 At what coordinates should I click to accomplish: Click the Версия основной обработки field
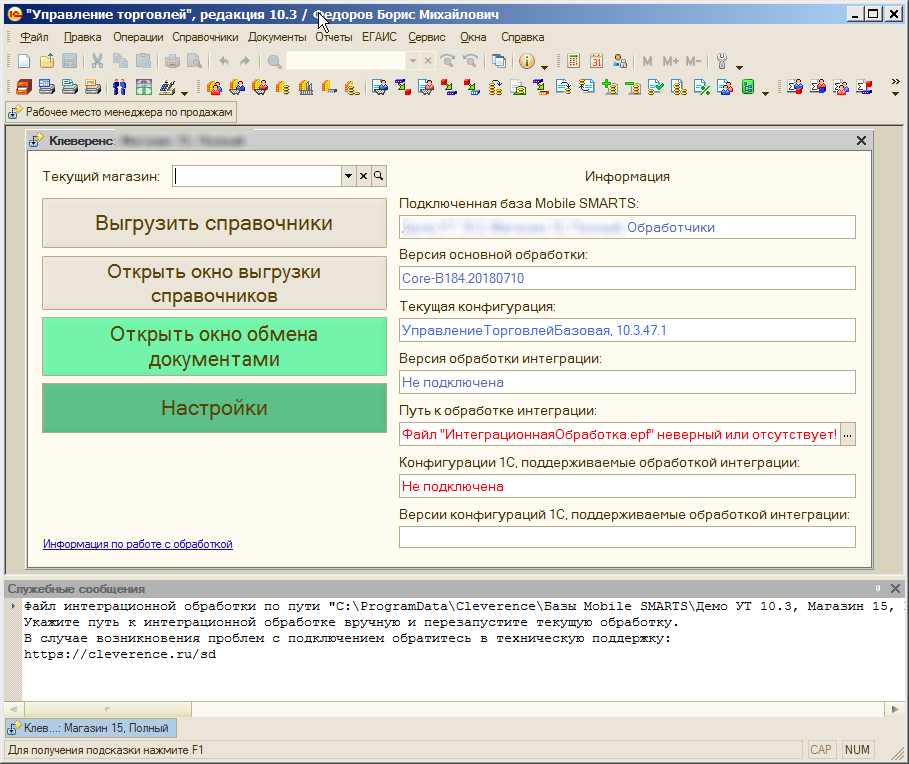point(627,278)
